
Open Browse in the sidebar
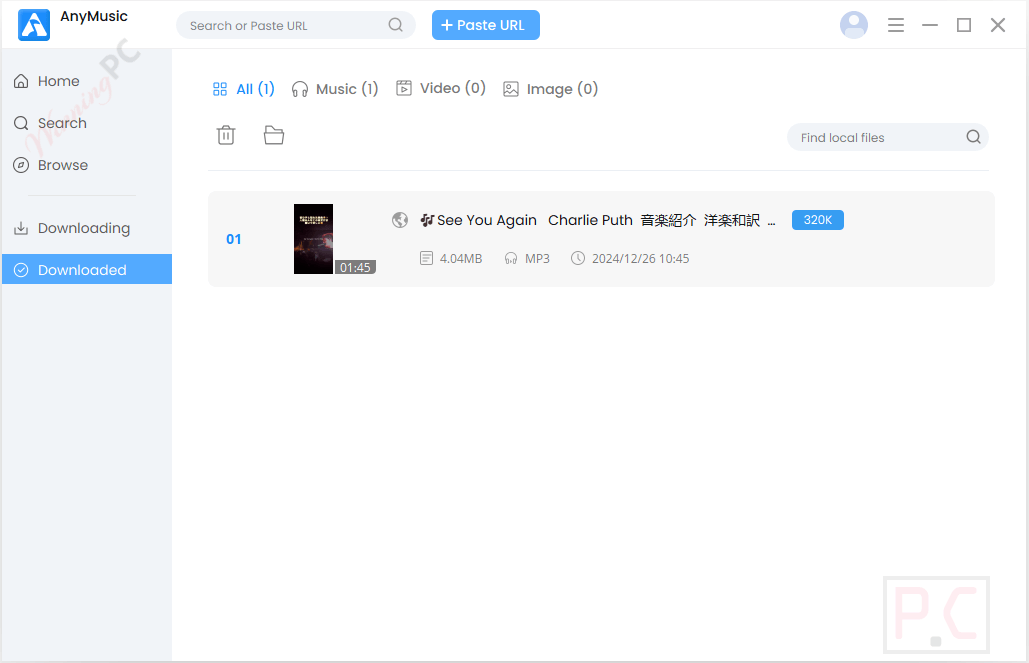(87, 165)
